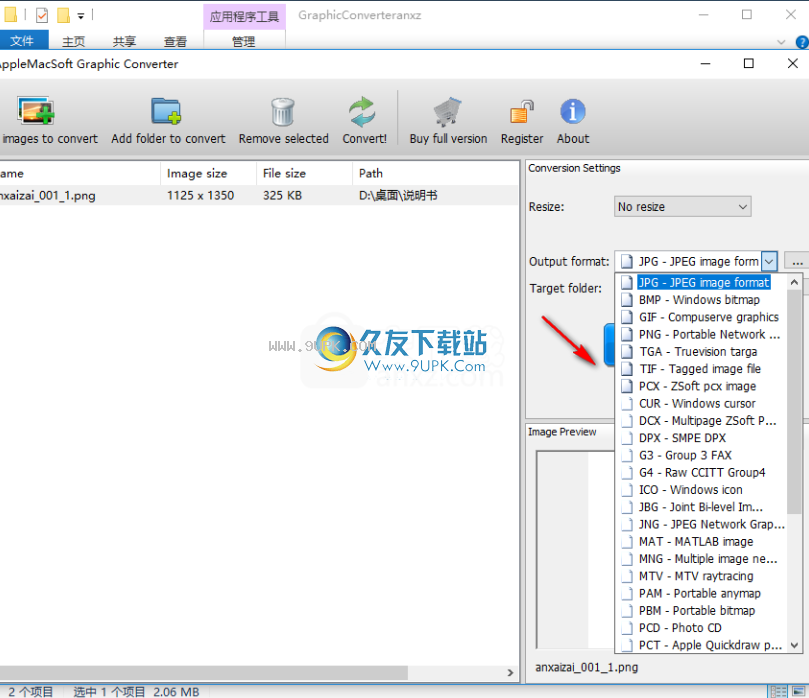Pick G4 - Raw CCITT Group4
809x698 pixels.
pos(702,473)
